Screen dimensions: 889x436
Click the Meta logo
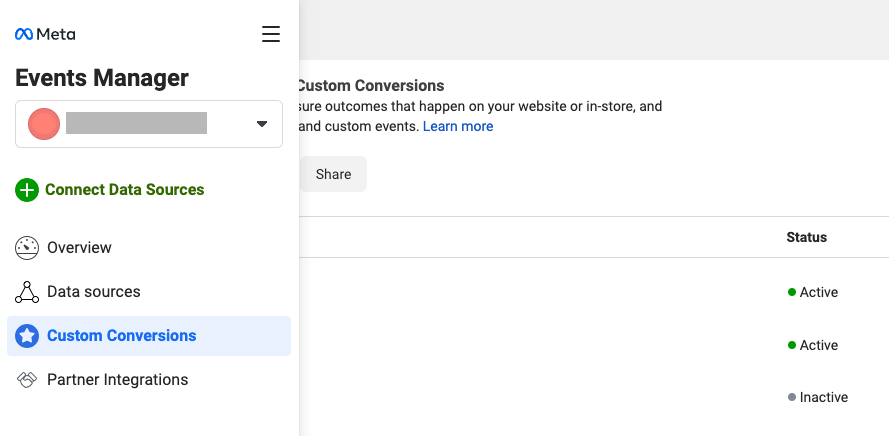tap(45, 34)
